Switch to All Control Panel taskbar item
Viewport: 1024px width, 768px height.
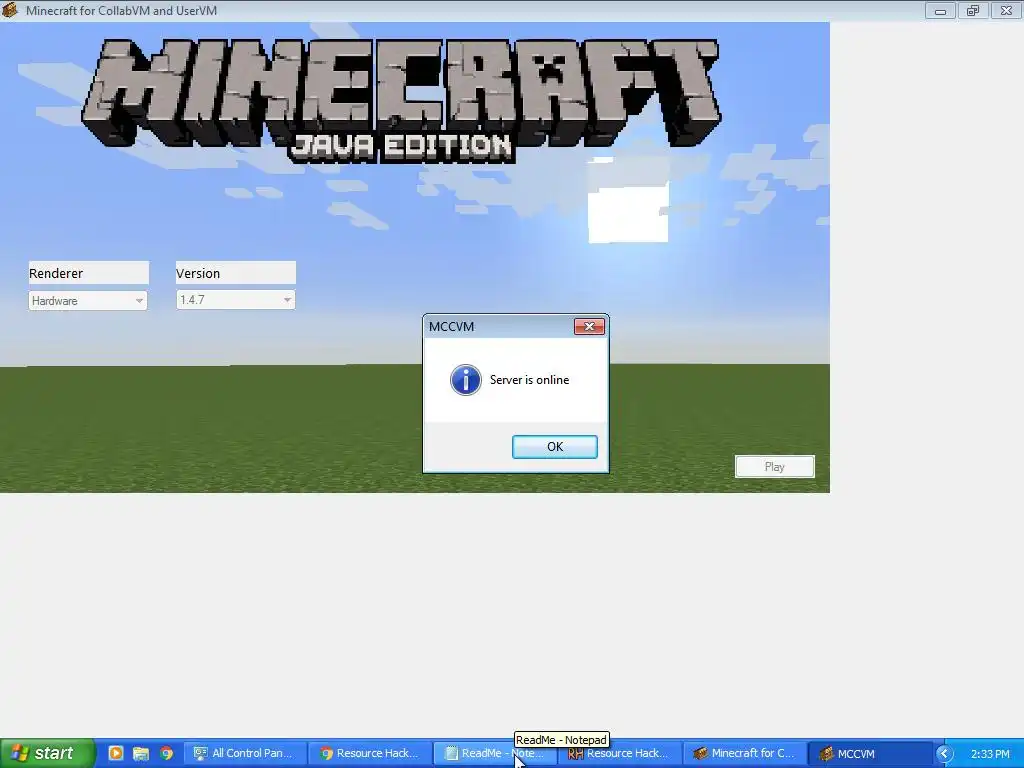click(245, 754)
